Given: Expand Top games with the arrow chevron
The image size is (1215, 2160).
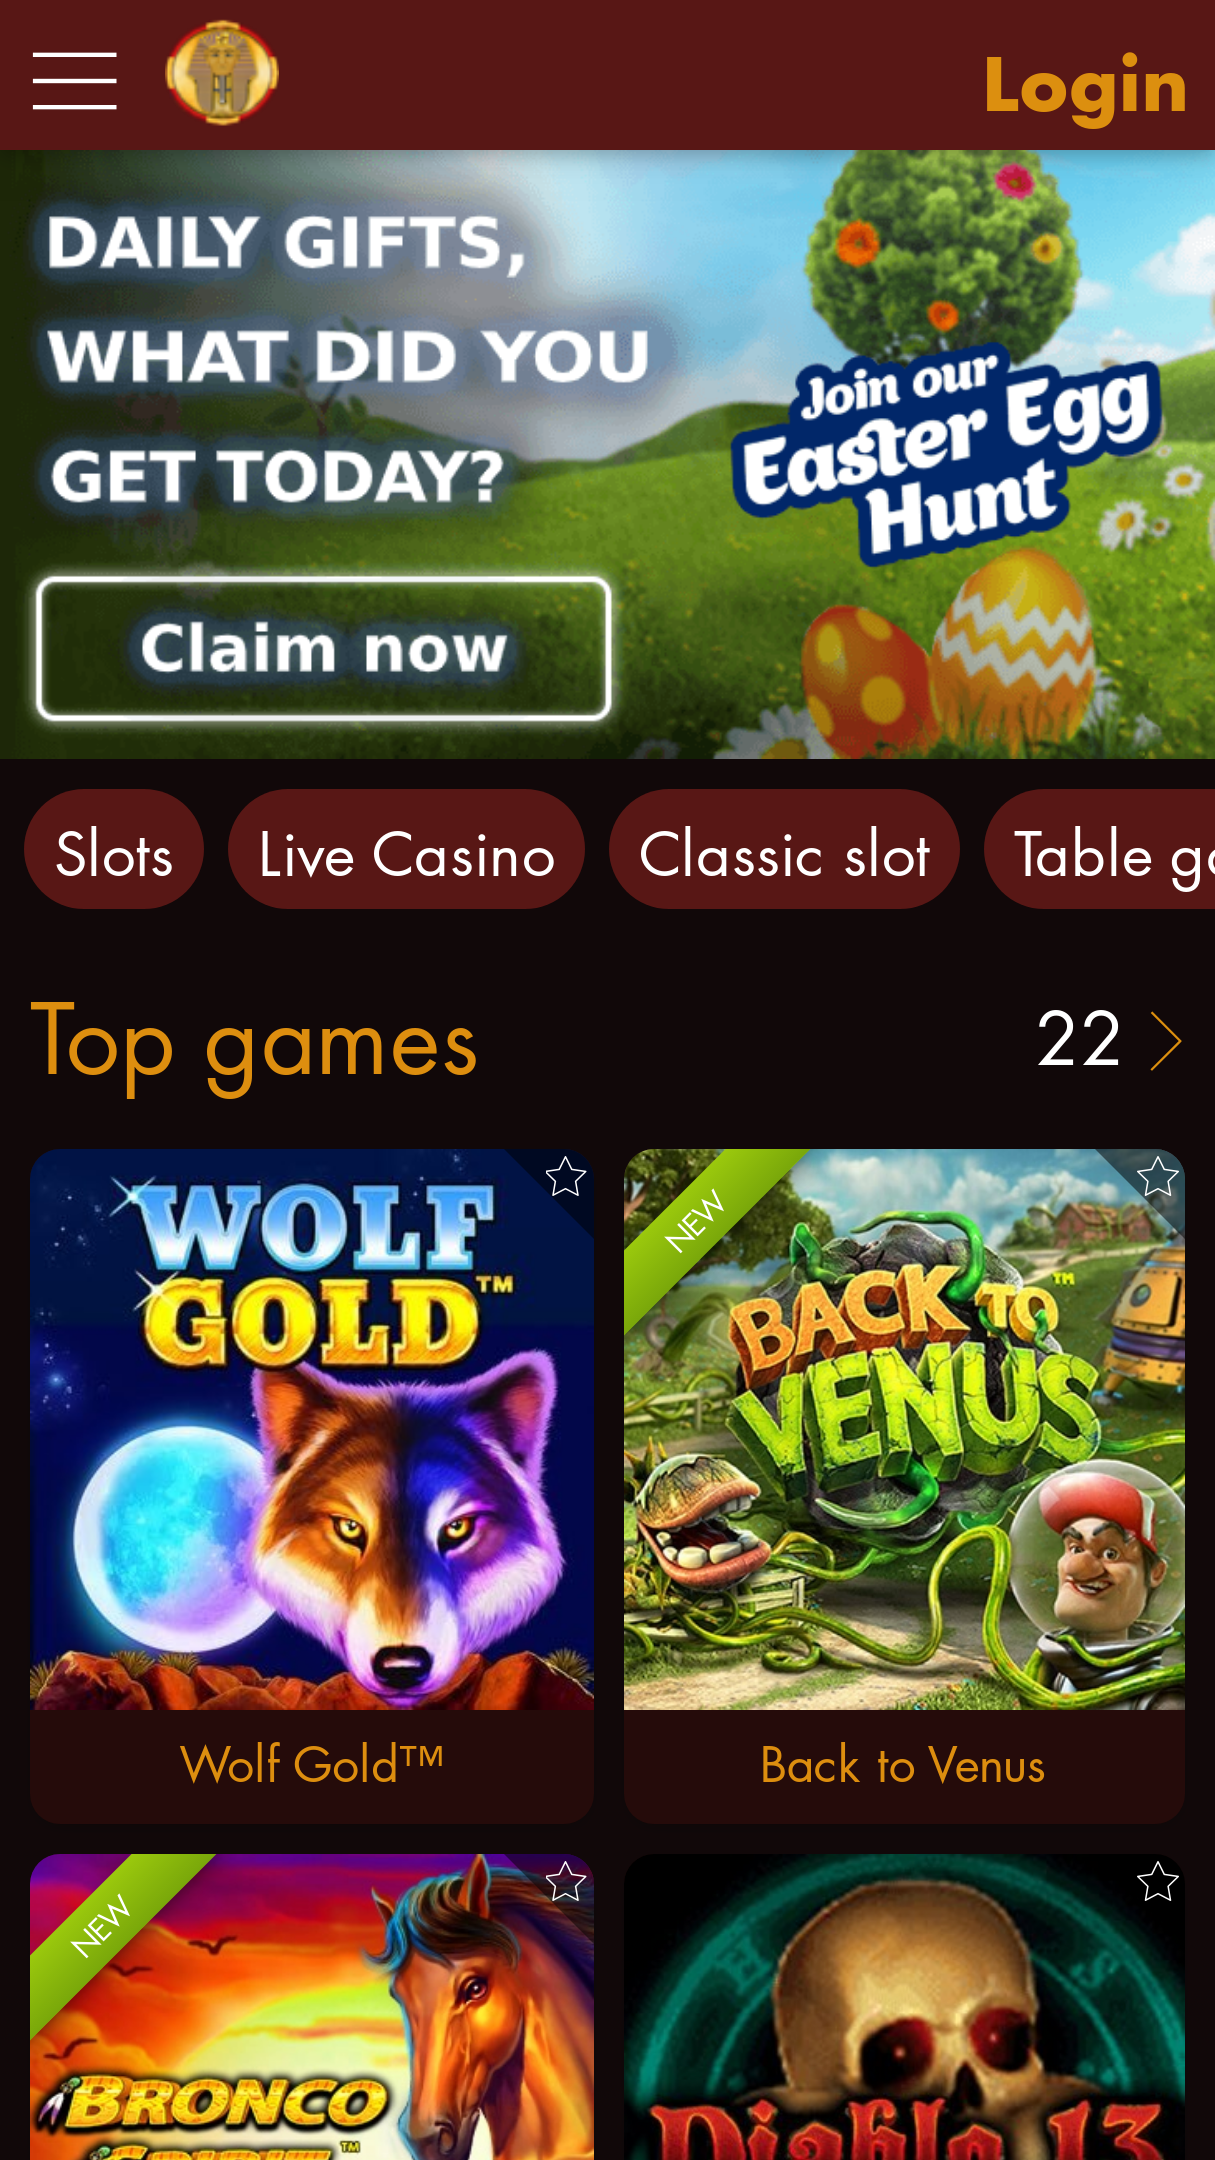Looking at the screenshot, I should (x=1166, y=1041).
